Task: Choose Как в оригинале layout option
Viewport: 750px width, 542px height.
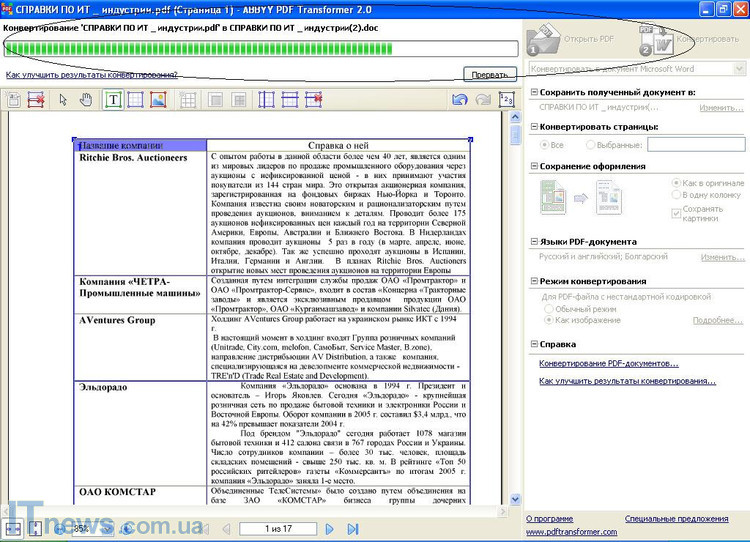Action: pyautogui.click(x=676, y=183)
